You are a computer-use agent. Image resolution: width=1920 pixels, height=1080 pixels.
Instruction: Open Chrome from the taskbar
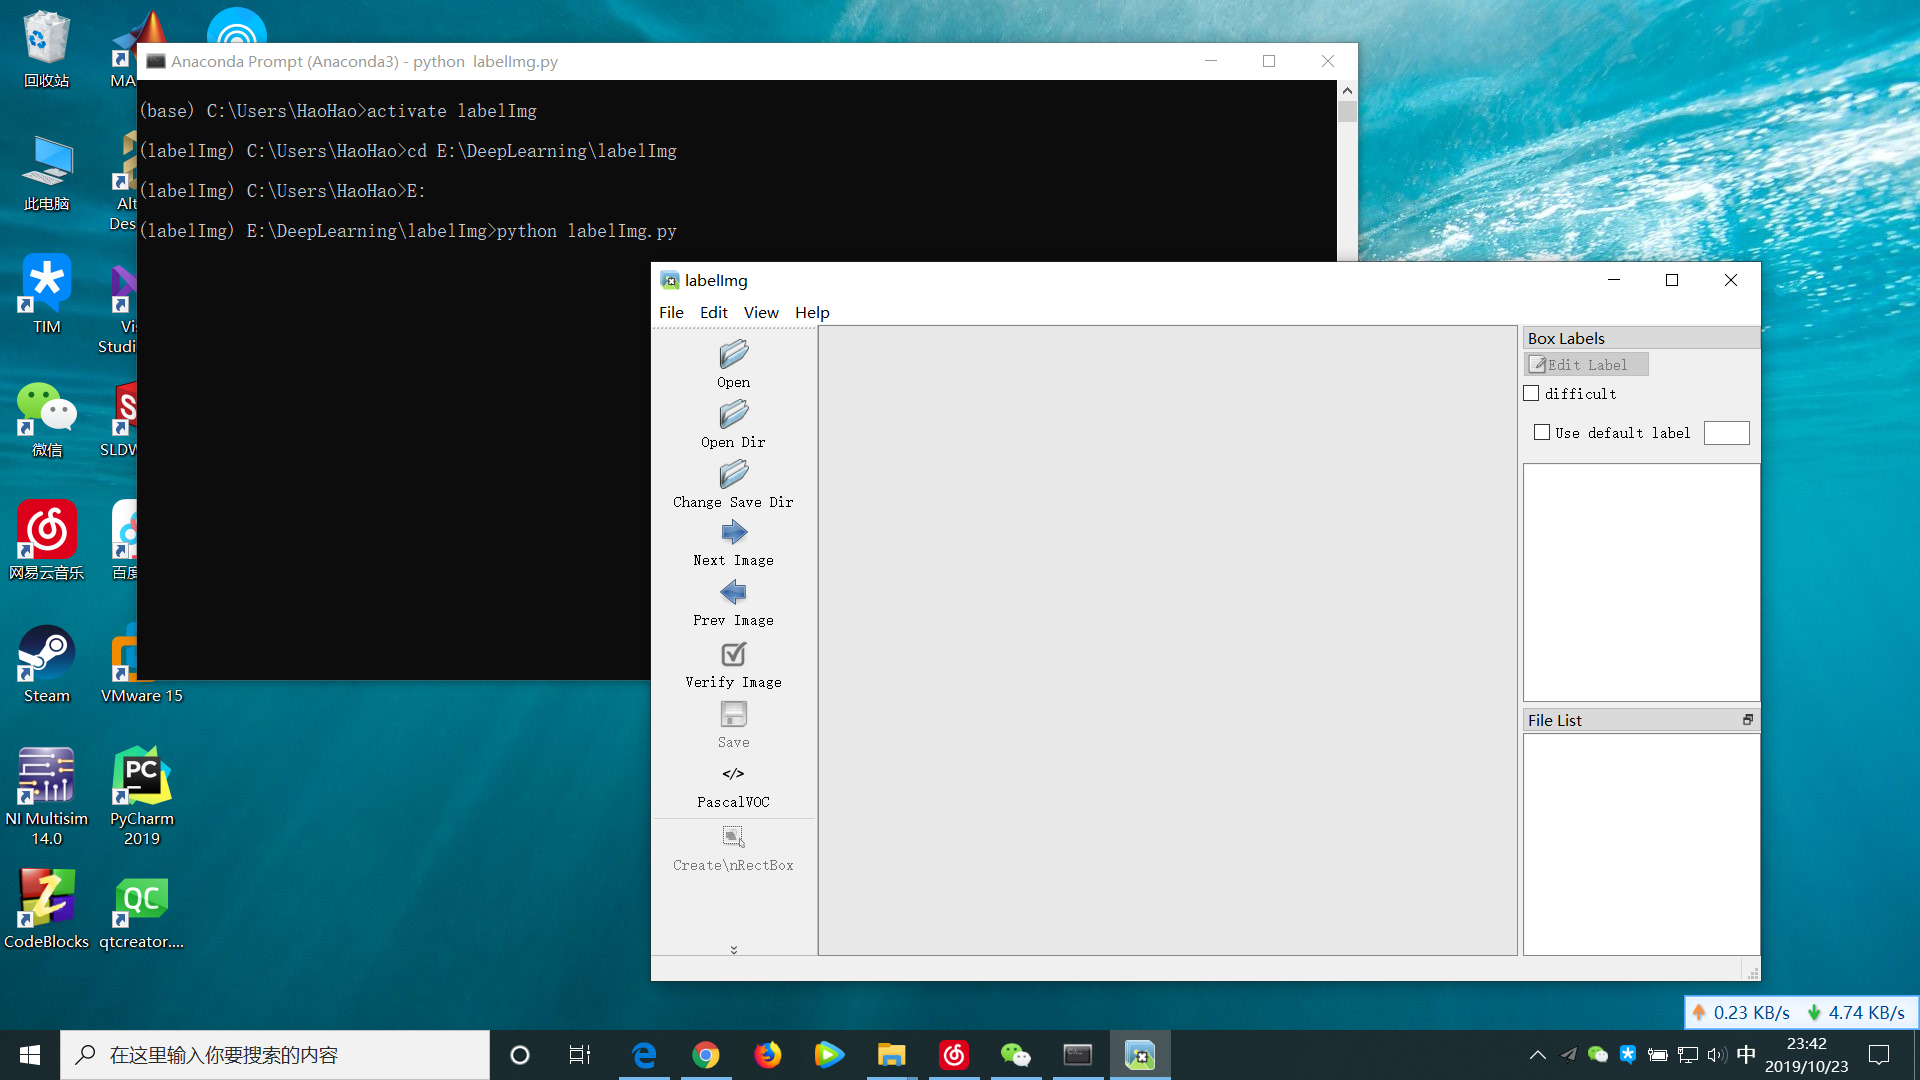click(x=706, y=1055)
